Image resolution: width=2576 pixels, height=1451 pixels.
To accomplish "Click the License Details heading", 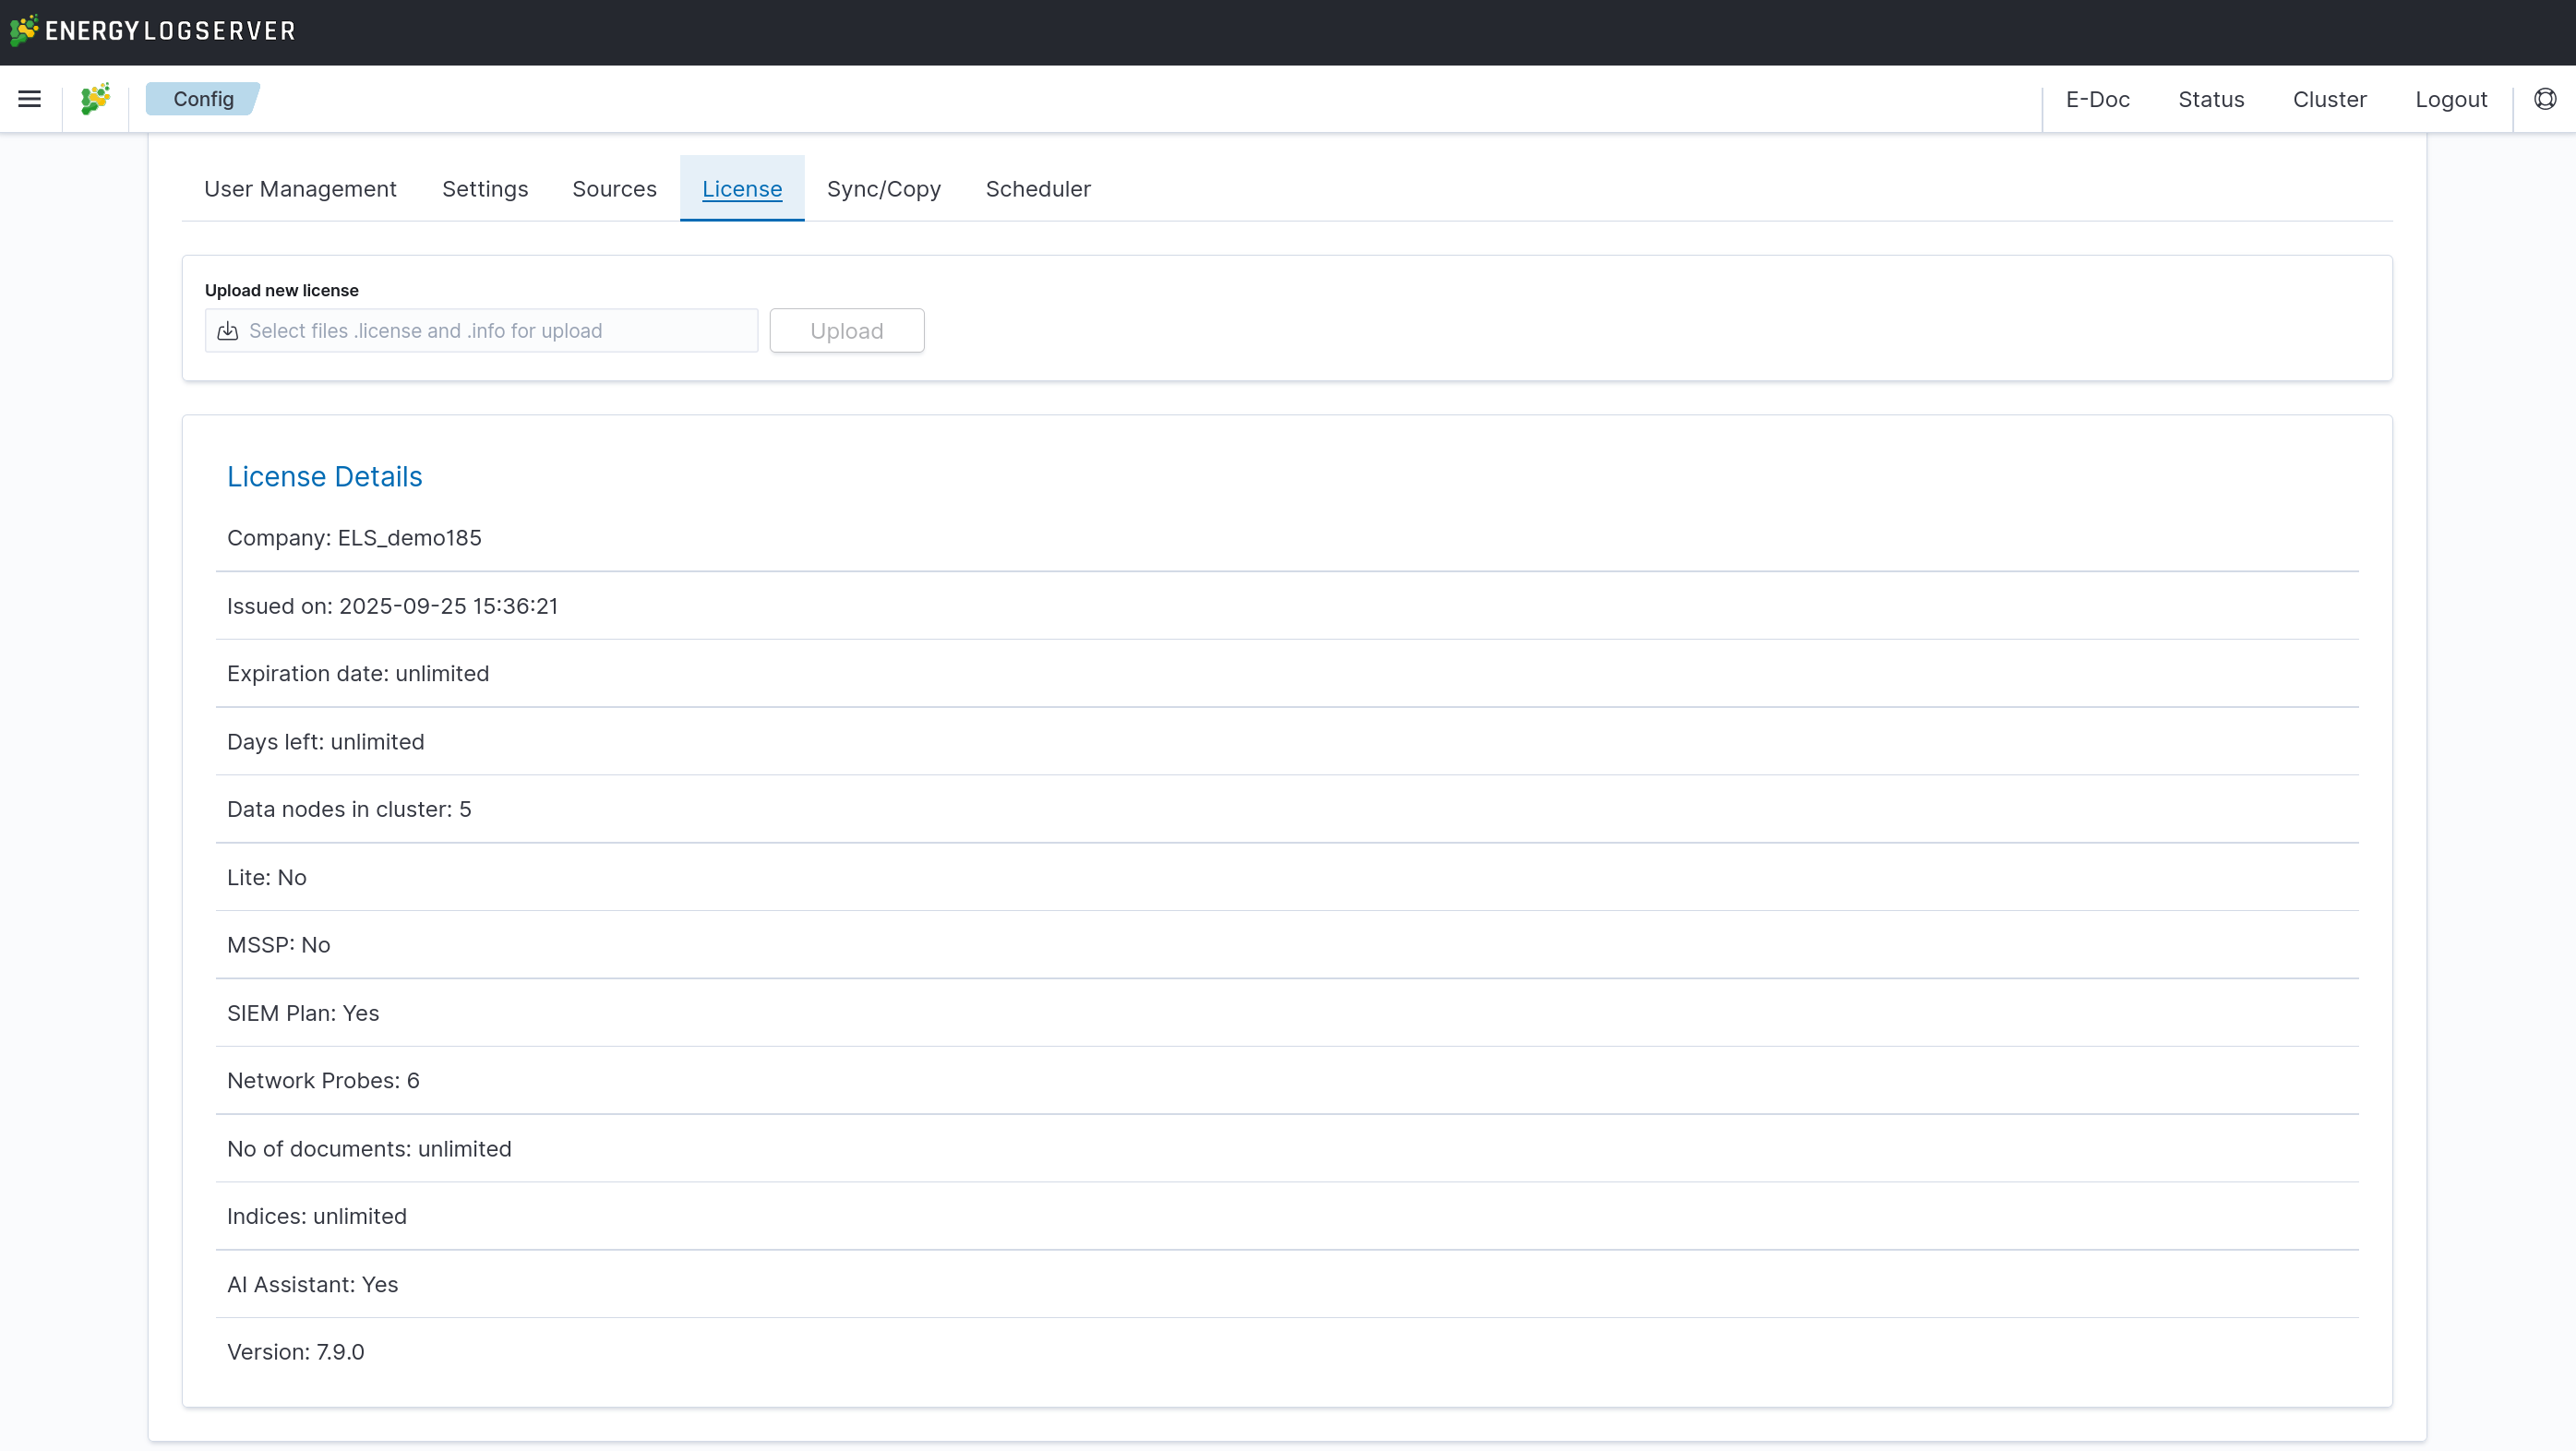I will click(x=325, y=477).
